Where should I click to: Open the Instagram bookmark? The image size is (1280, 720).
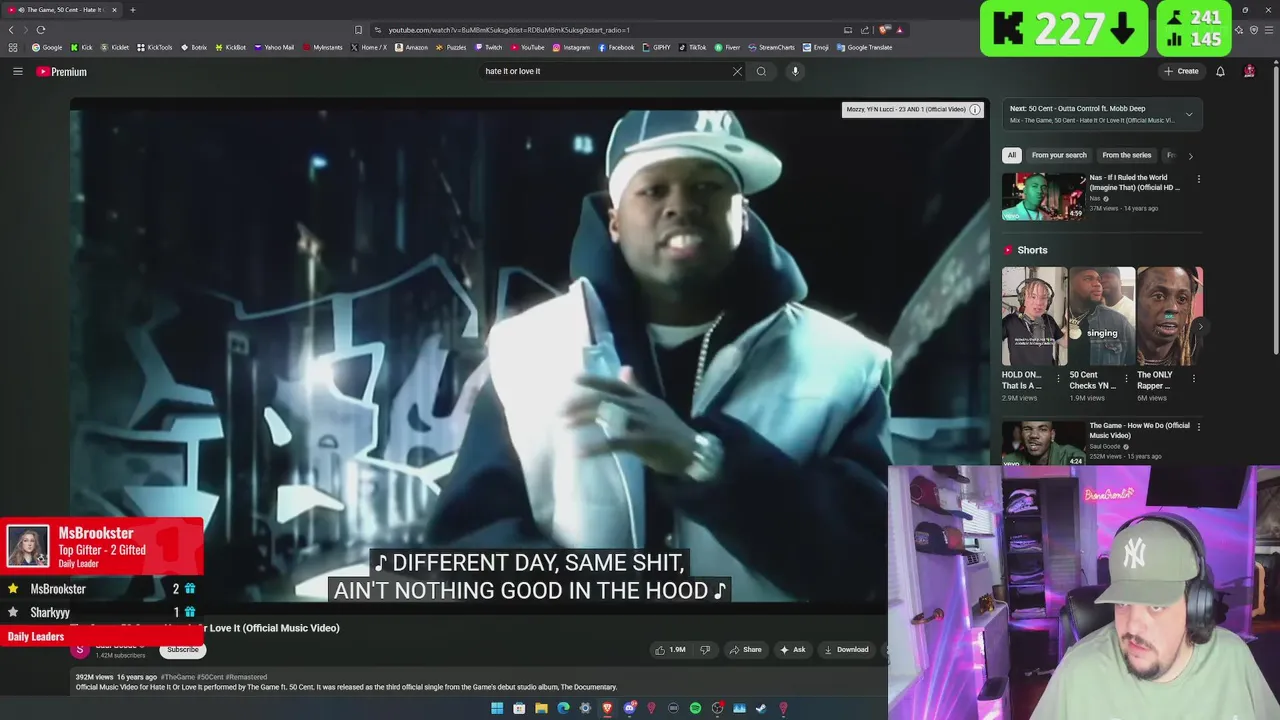coord(571,47)
